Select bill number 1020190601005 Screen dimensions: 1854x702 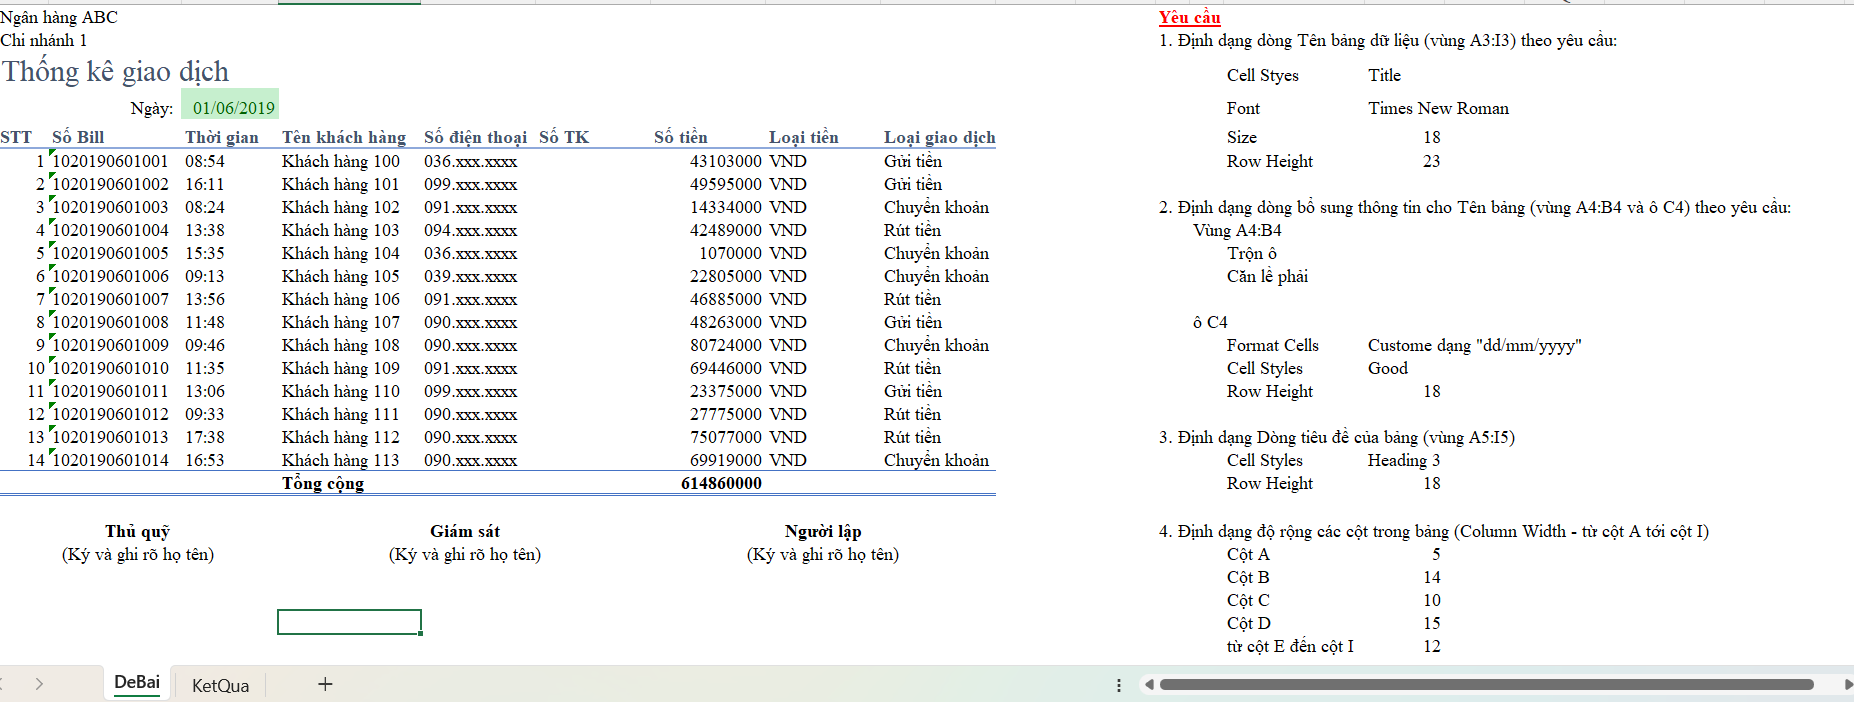tap(110, 253)
